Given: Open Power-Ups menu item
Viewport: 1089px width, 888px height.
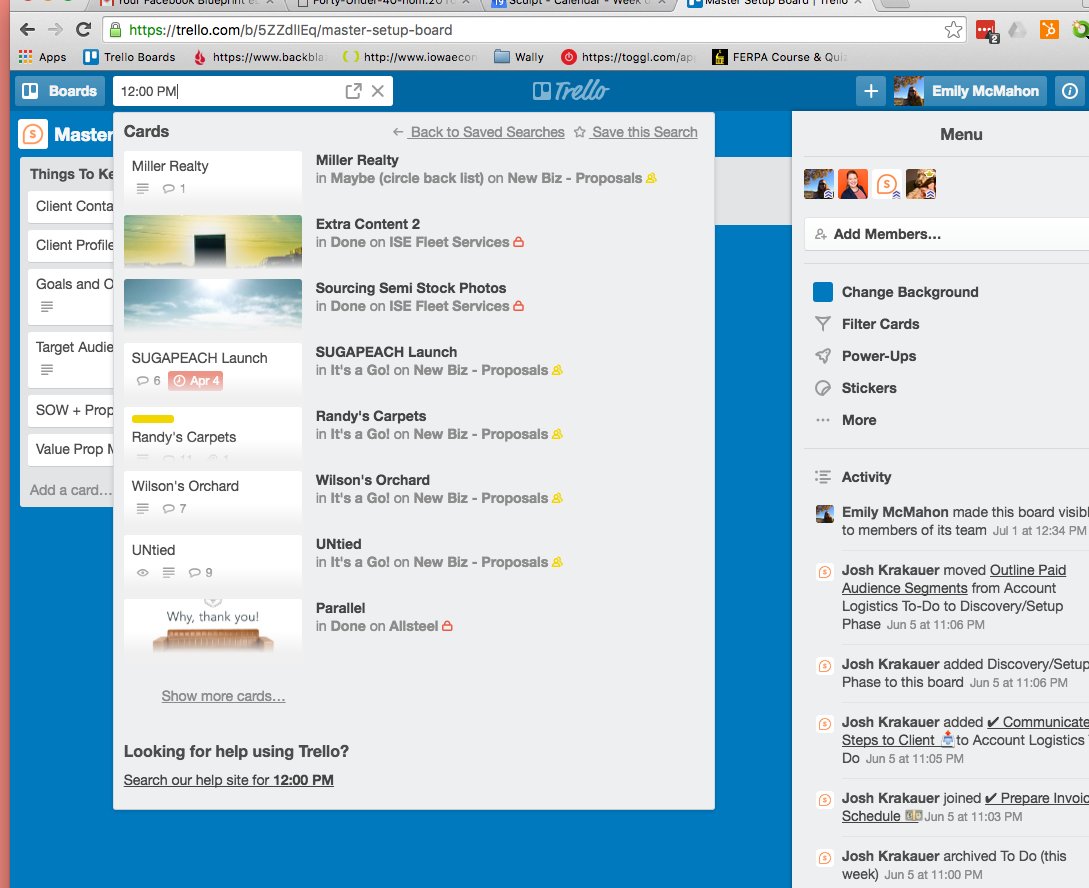Looking at the screenshot, I should [x=865, y=355].
